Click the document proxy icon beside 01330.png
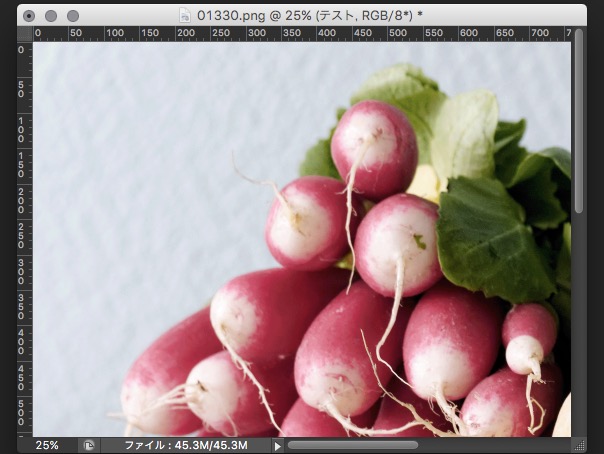 pos(184,15)
